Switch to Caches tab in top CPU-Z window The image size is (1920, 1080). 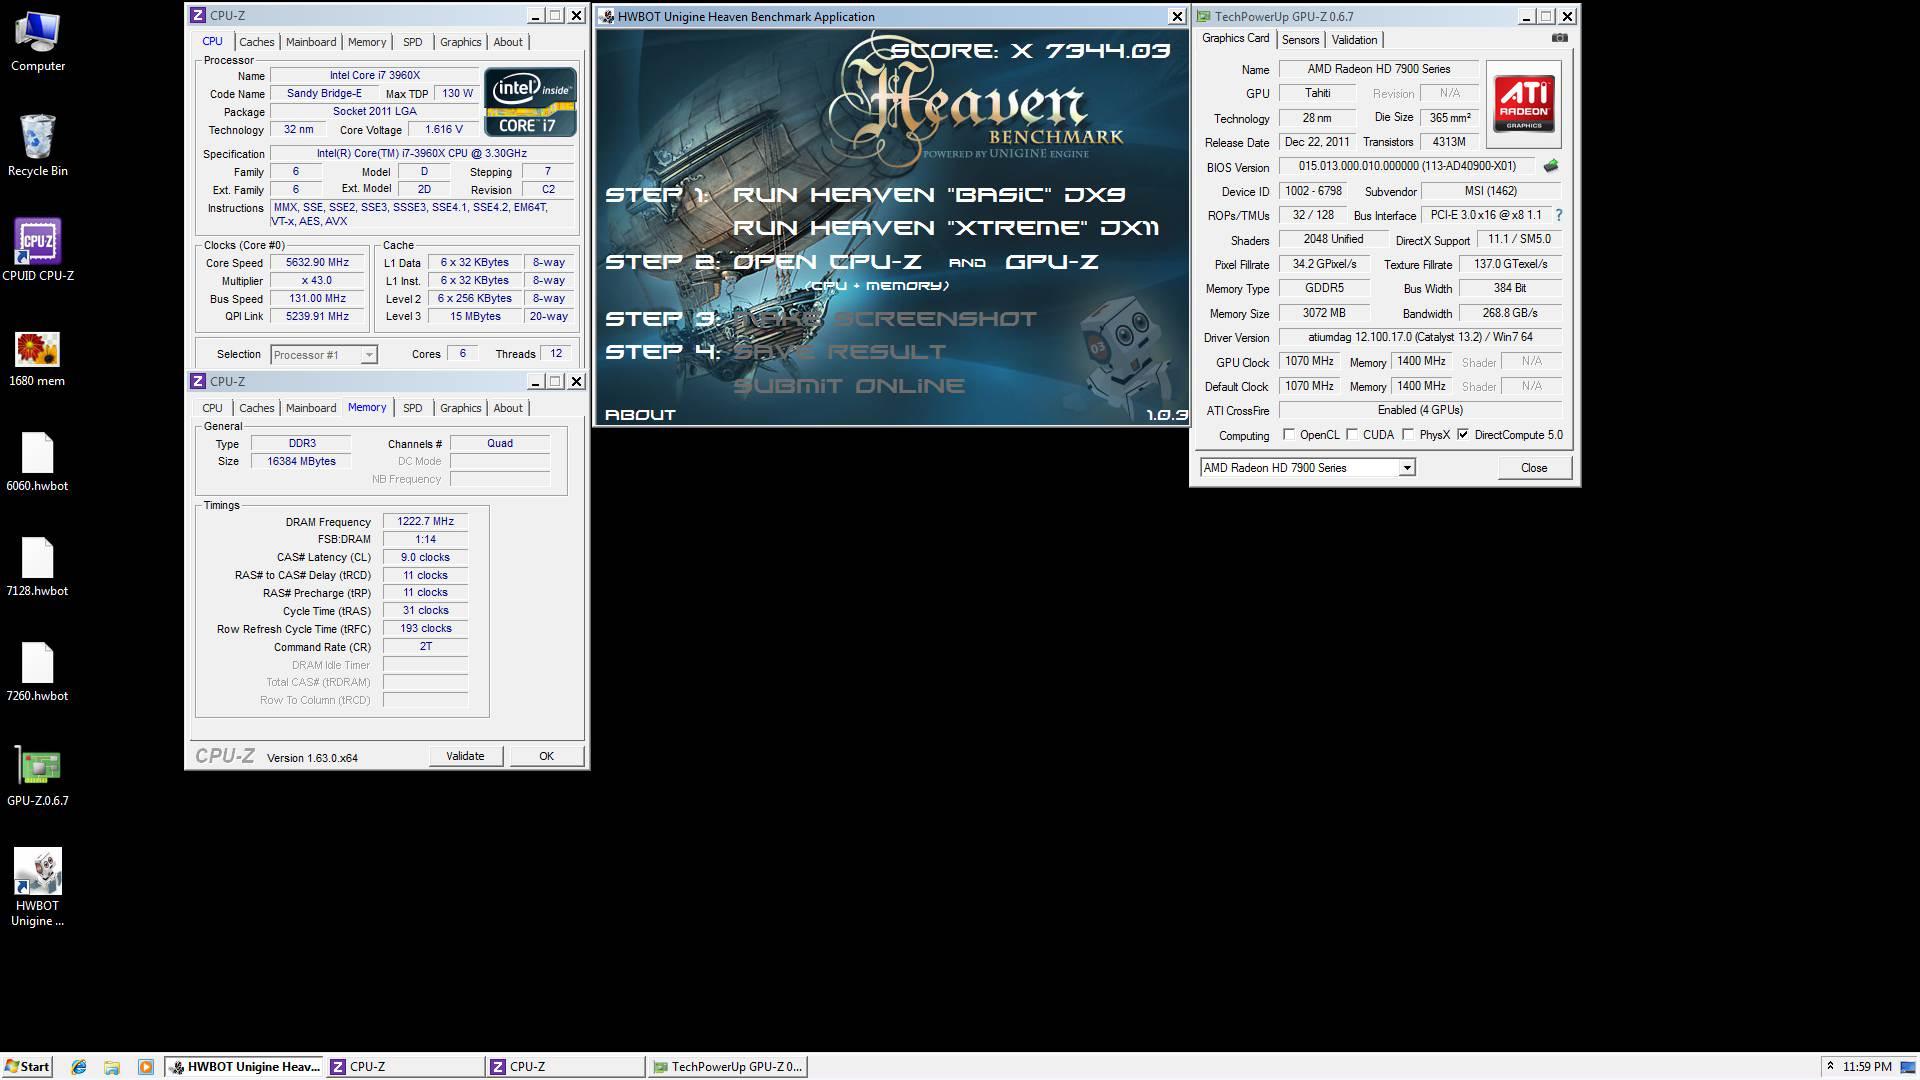[x=257, y=42]
